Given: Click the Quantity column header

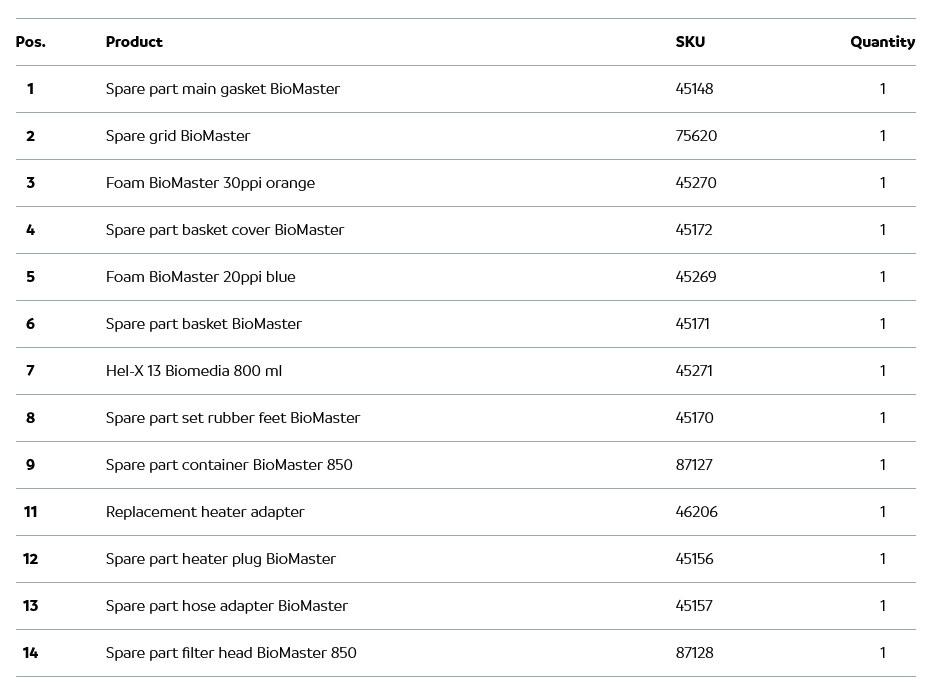Looking at the screenshot, I should pyautogui.click(x=882, y=42).
